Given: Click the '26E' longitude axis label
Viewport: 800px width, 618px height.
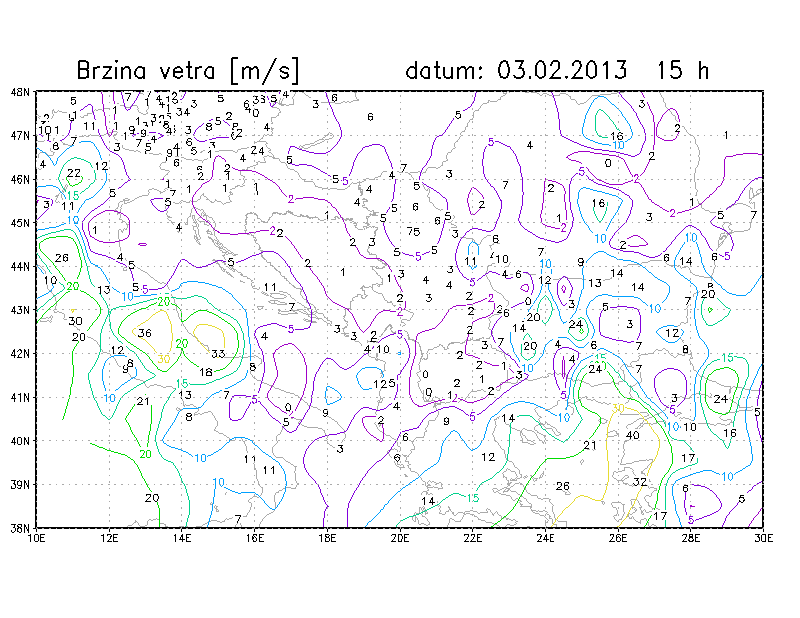Looking at the screenshot, I should point(618,538).
